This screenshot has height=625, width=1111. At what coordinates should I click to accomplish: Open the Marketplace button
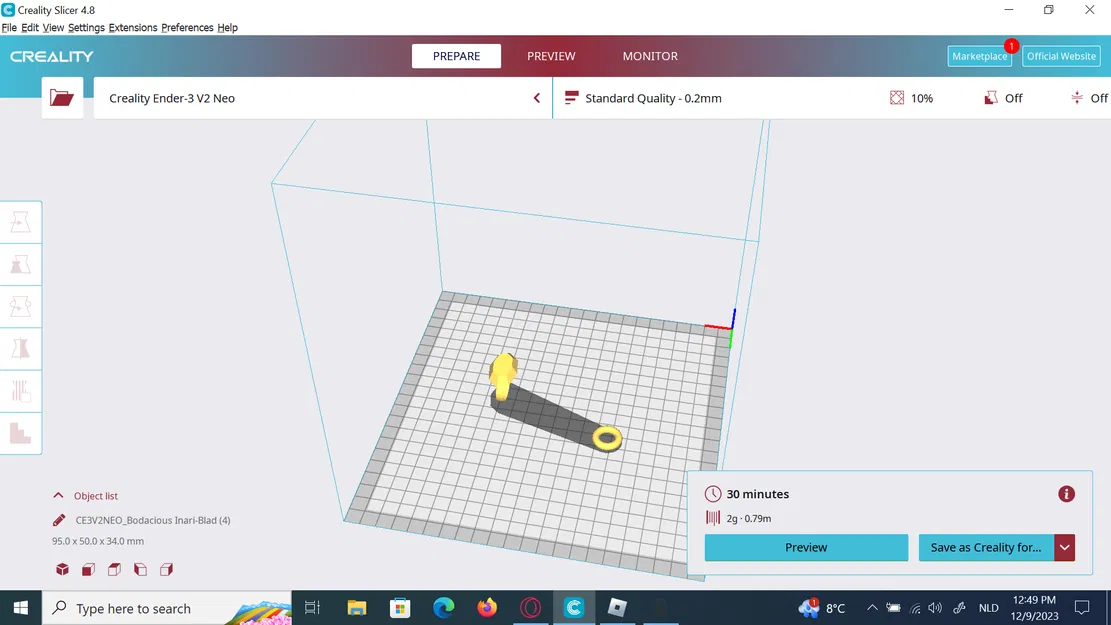(980, 56)
